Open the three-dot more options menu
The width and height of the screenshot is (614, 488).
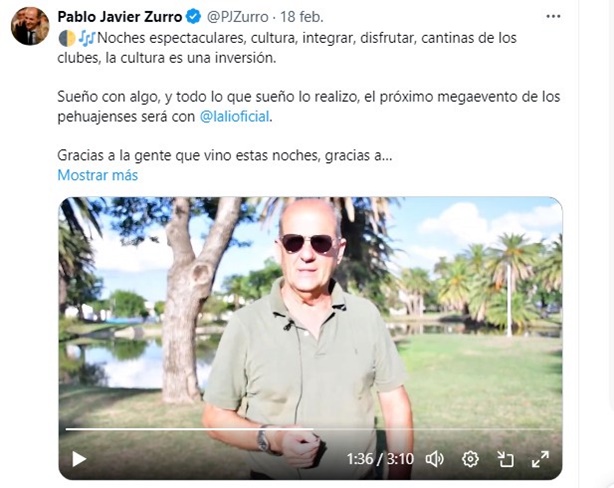553,16
